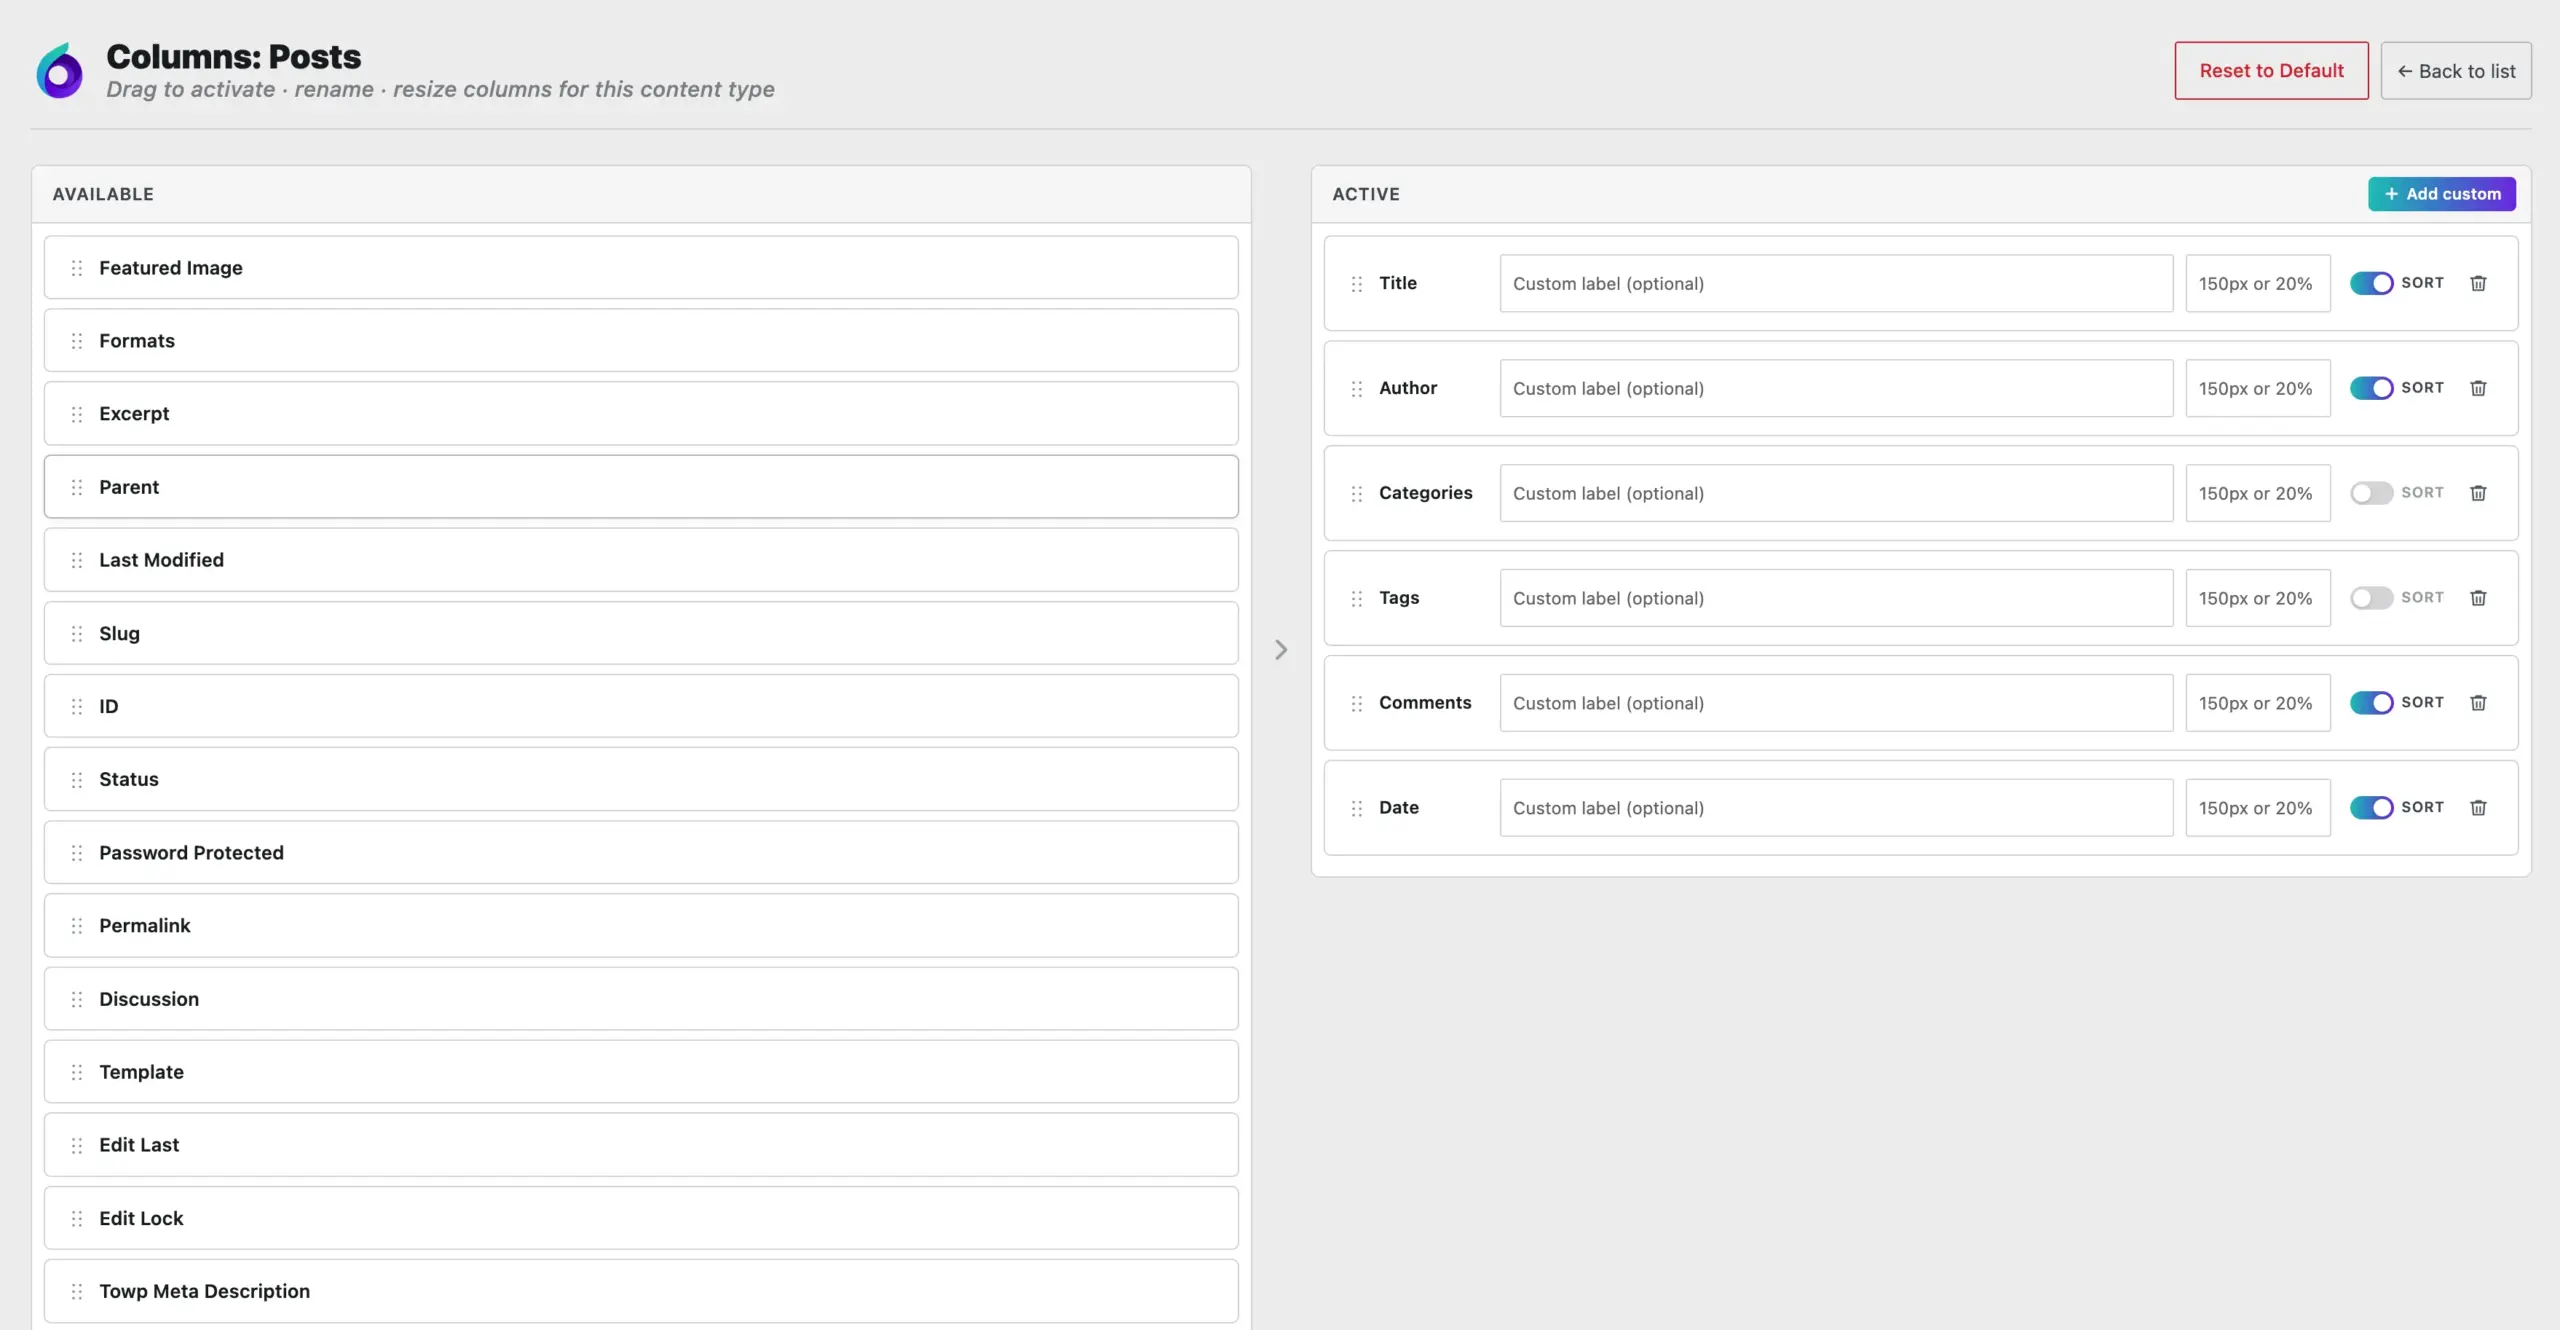
Task: Click the Tags custom label input
Action: [1836, 598]
